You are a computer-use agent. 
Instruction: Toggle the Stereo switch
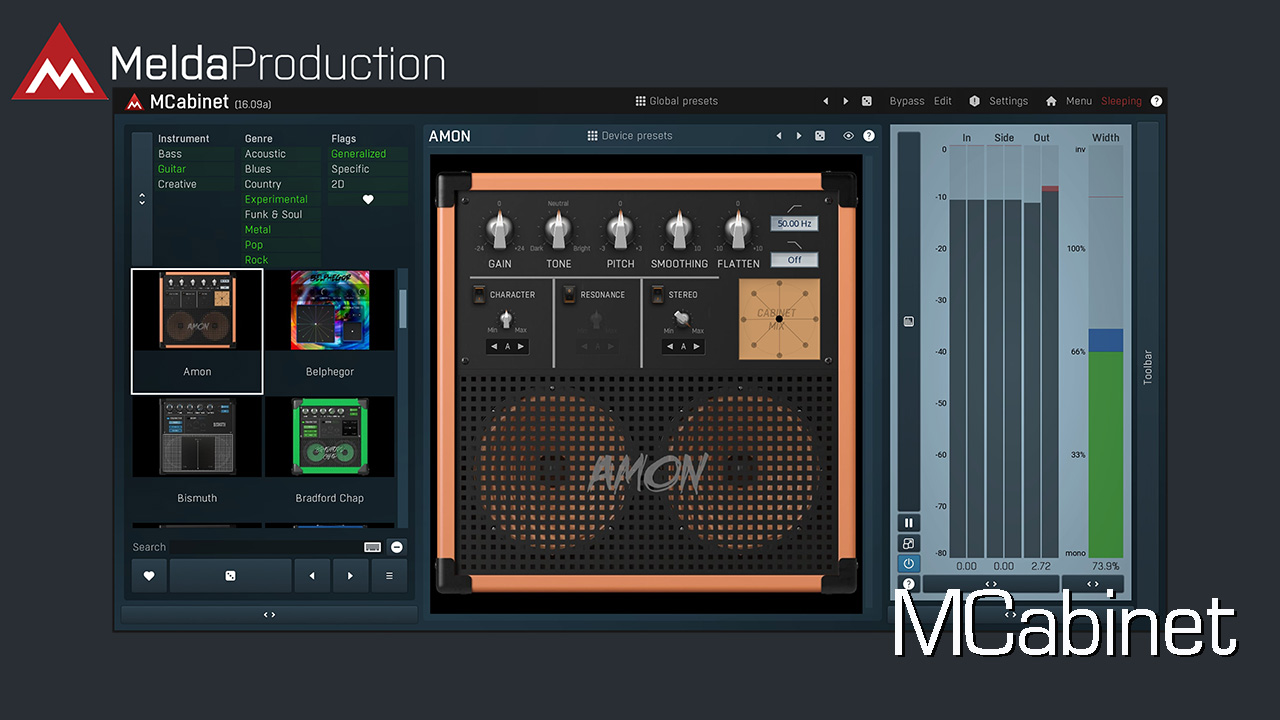(x=658, y=295)
